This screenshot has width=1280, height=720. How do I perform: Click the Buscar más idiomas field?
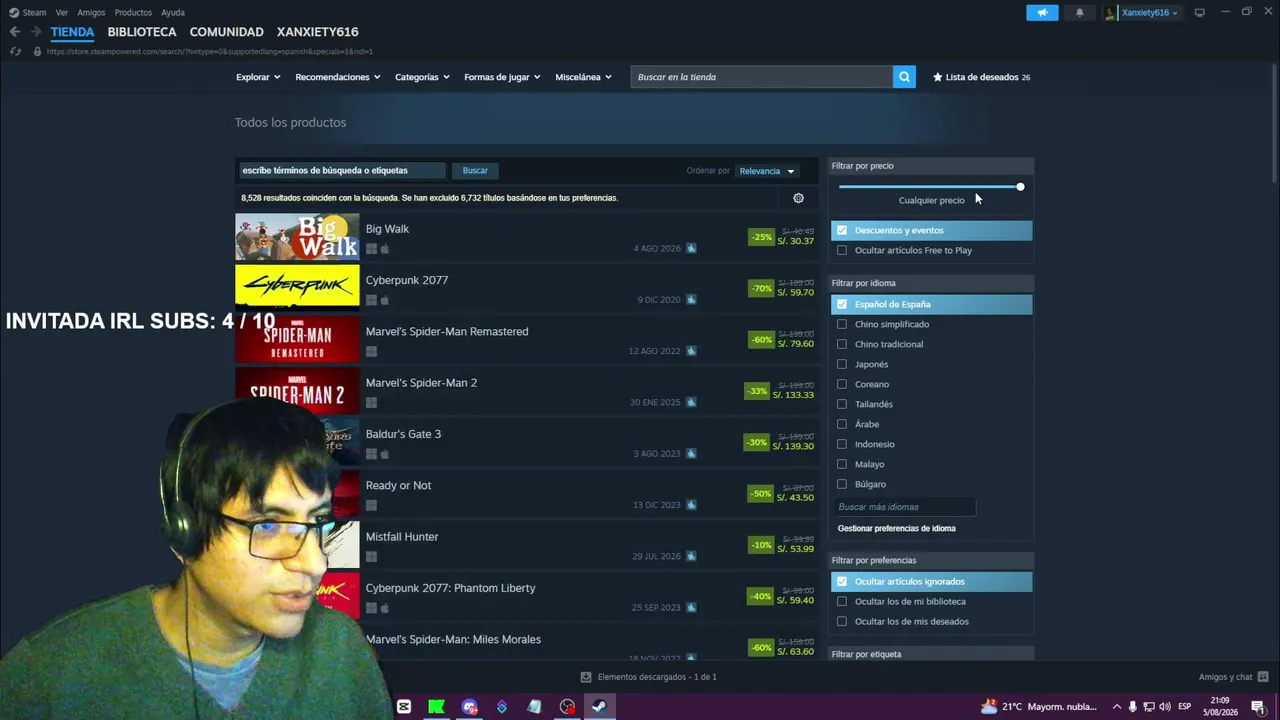905,507
